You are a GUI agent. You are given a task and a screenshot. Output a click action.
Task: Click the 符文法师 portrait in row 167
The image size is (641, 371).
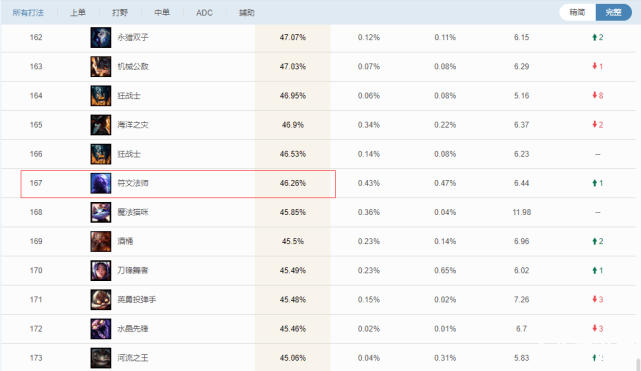pos(101,183)
